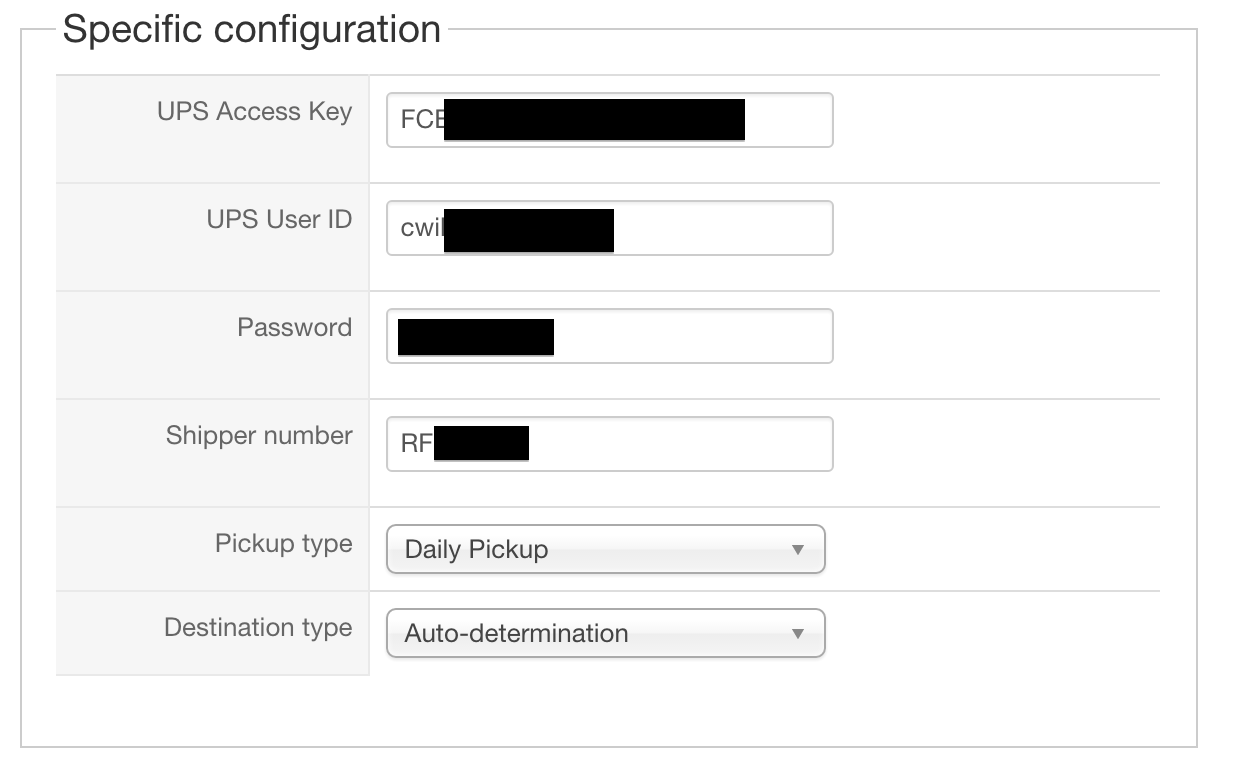Click the "Shipper number" label
Viewport: 1244px width, 764px height.
point(259,435)
